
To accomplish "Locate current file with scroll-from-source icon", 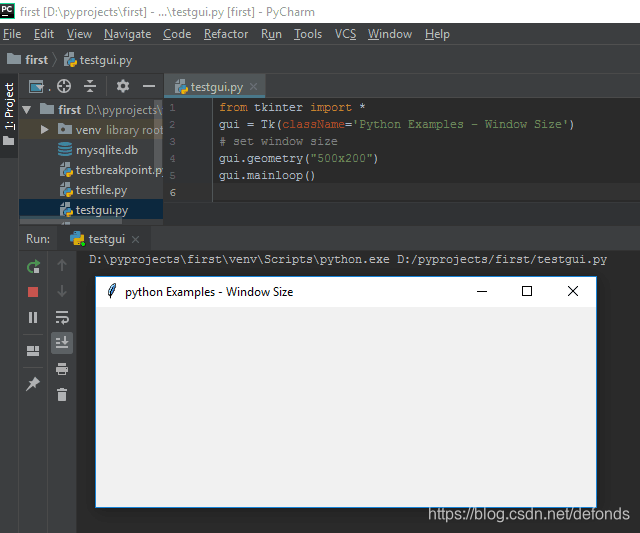I will pyautogui.click(x=64, y=86).
